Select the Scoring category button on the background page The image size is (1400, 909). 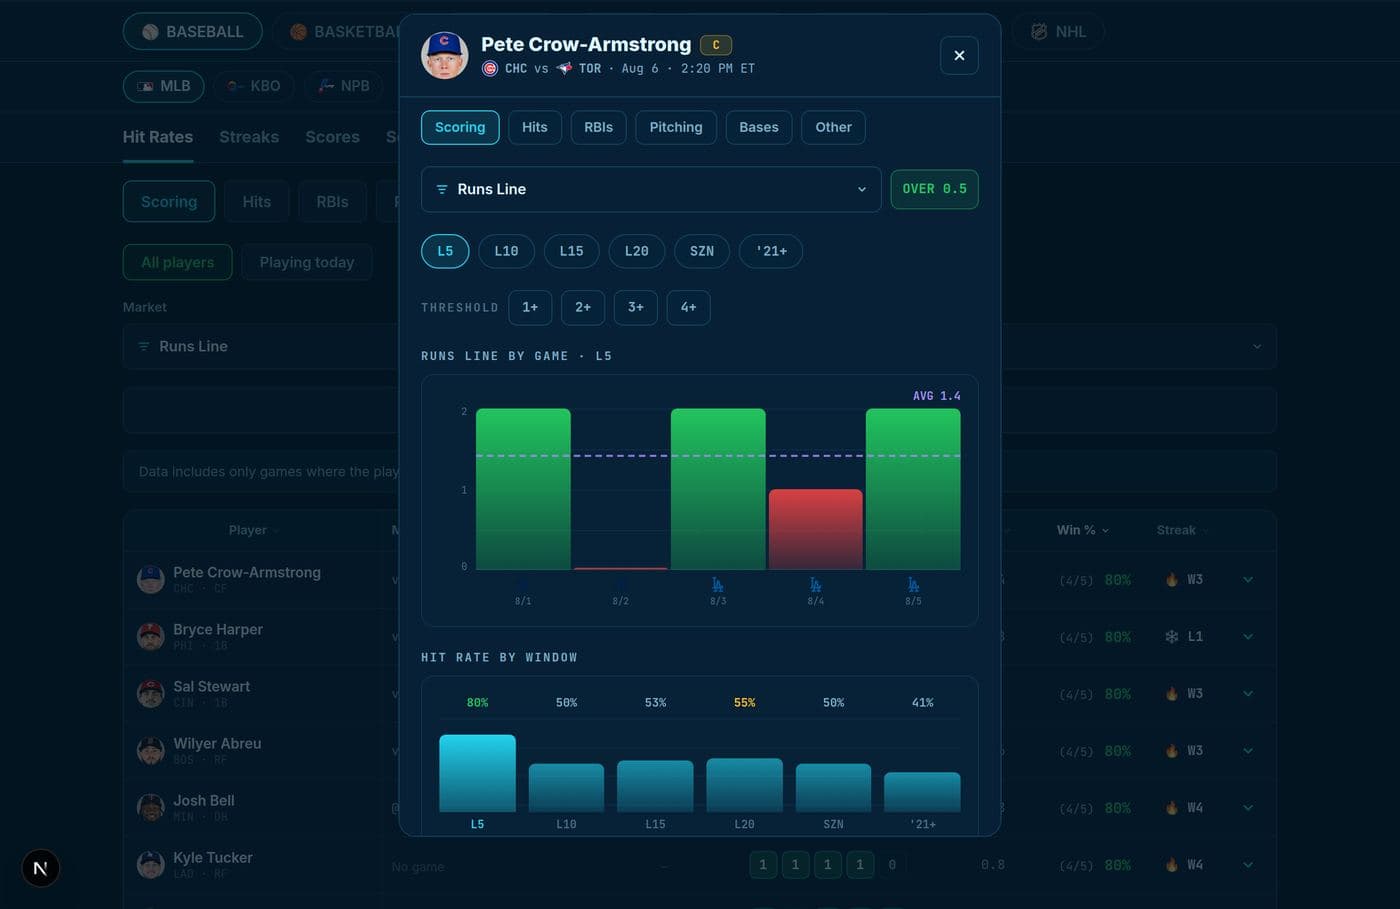pyautogui.click(x=169, y=201)
